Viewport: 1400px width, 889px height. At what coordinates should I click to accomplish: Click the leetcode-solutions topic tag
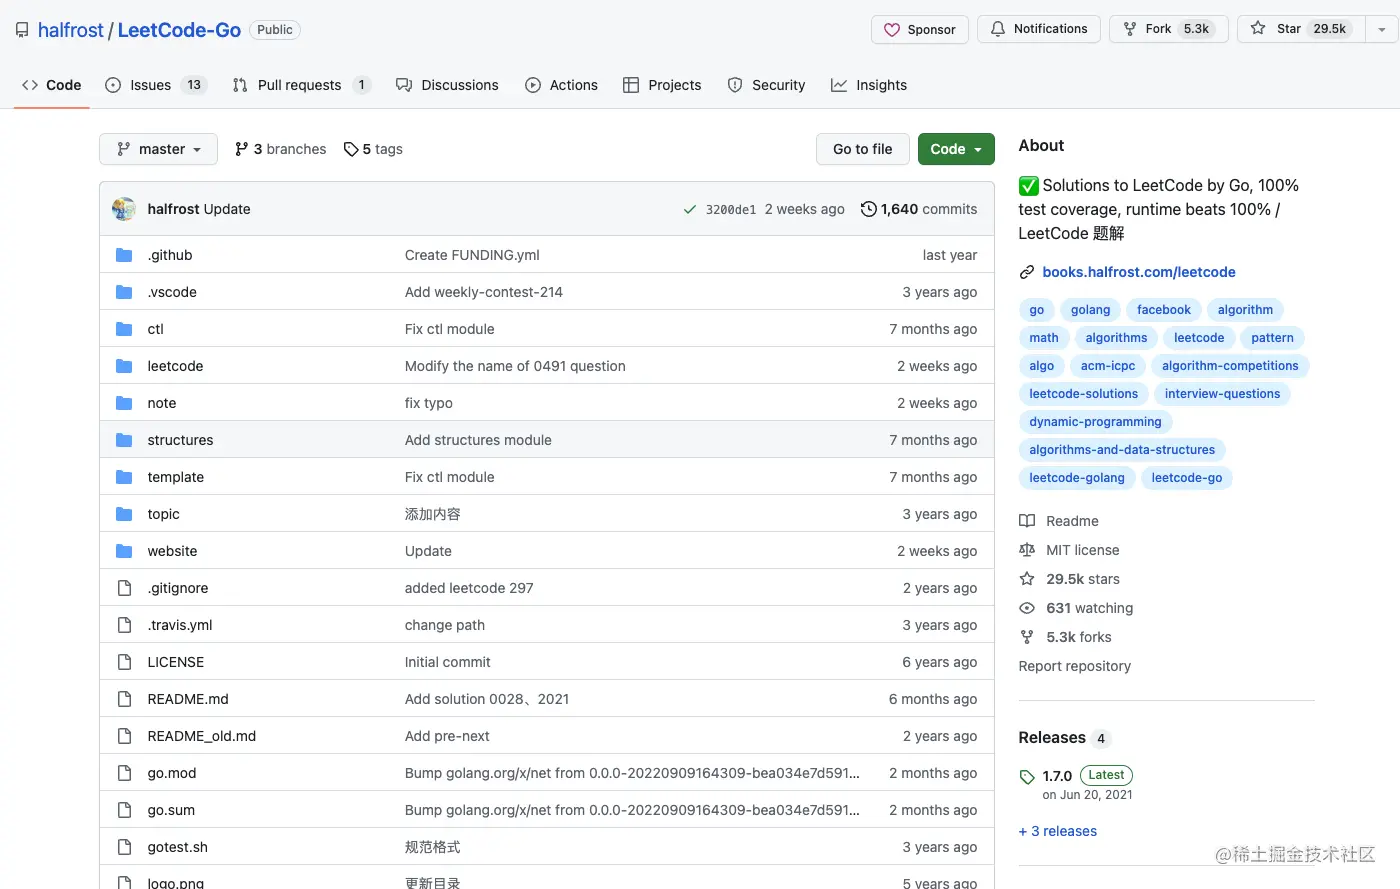coord(1083,394)
